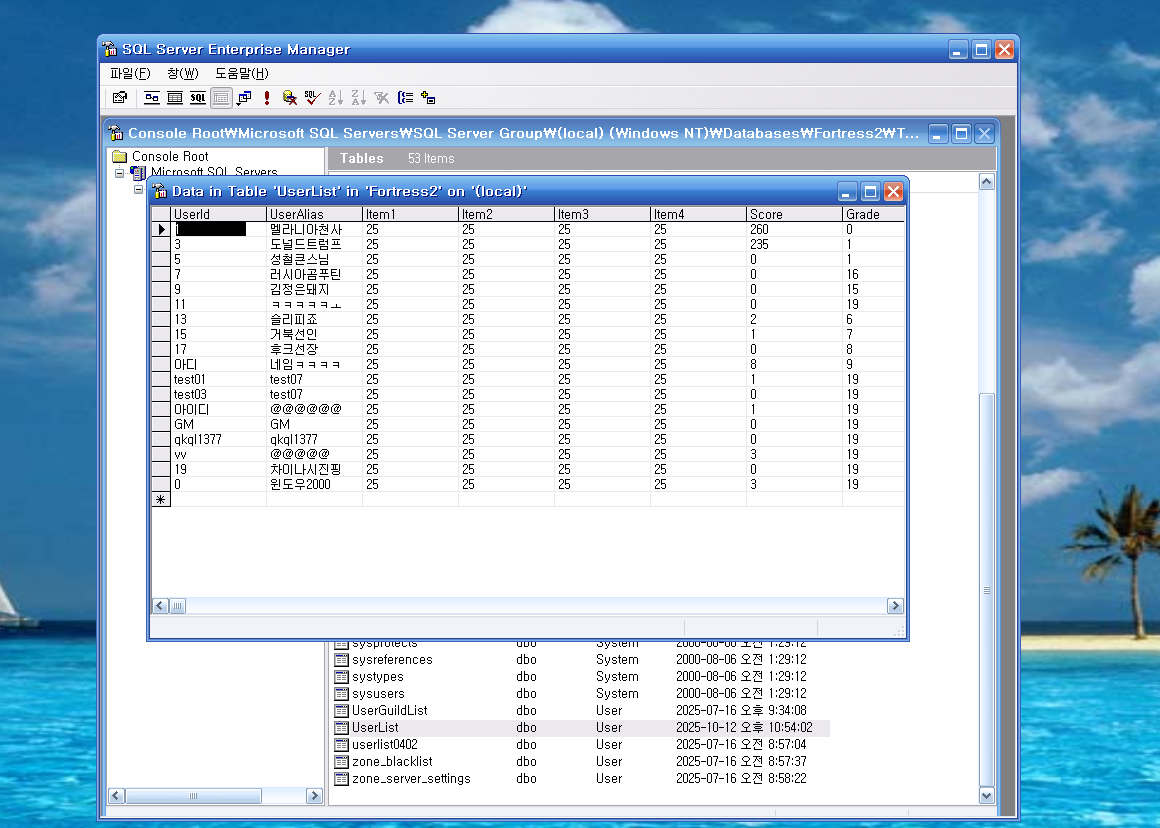Show the diagram pane
Screen dimensions: 1160x828
(152, 98)
